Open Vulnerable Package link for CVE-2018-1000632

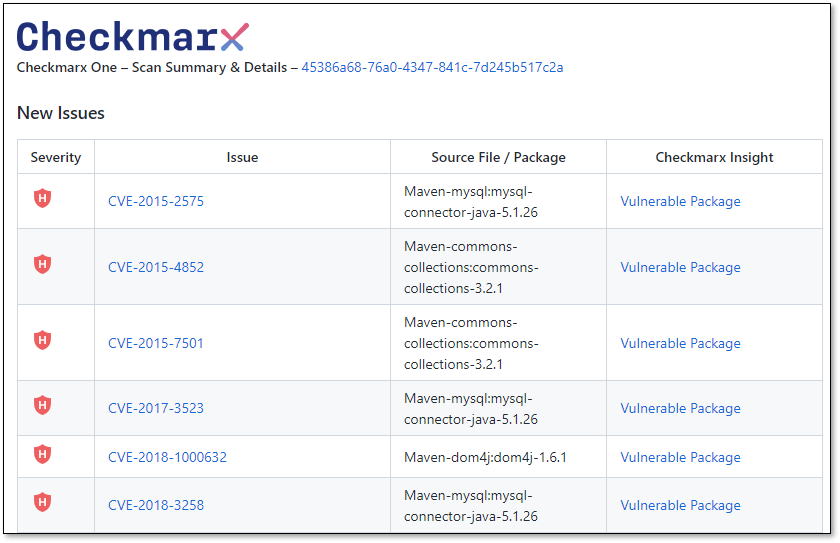click(x=680, y=457)
